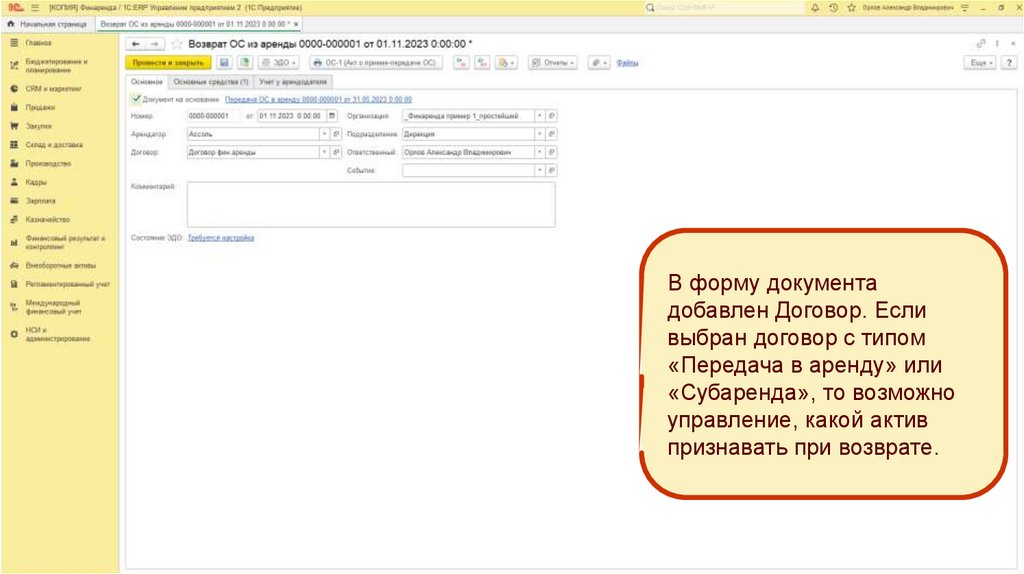Open the 1C main menu hamburger icon
This screenshot has height=574, width=1024.
click(x=34, y=7)
